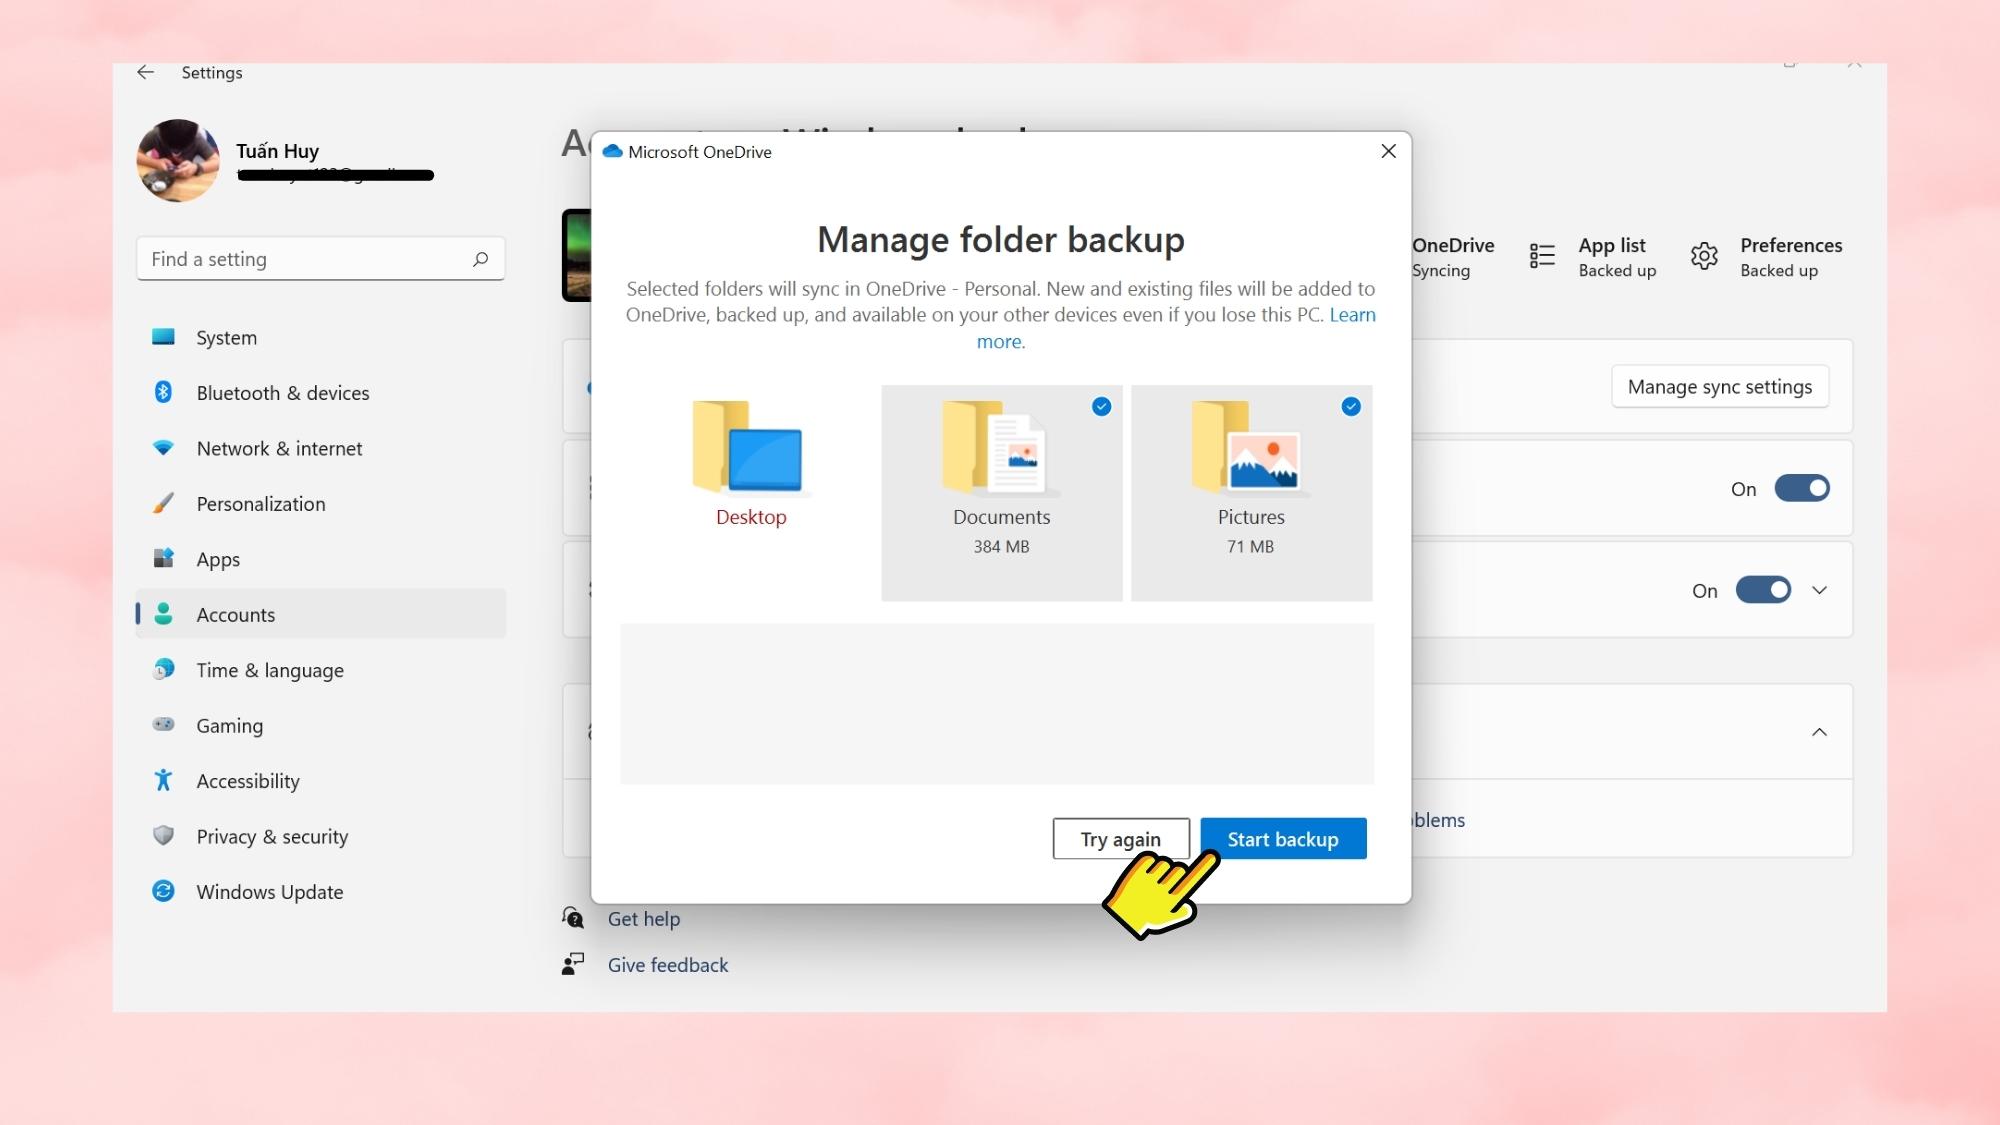Click Manage sync settings button
This screenshot has width=2000, height=1125.
click(1720, 387)
